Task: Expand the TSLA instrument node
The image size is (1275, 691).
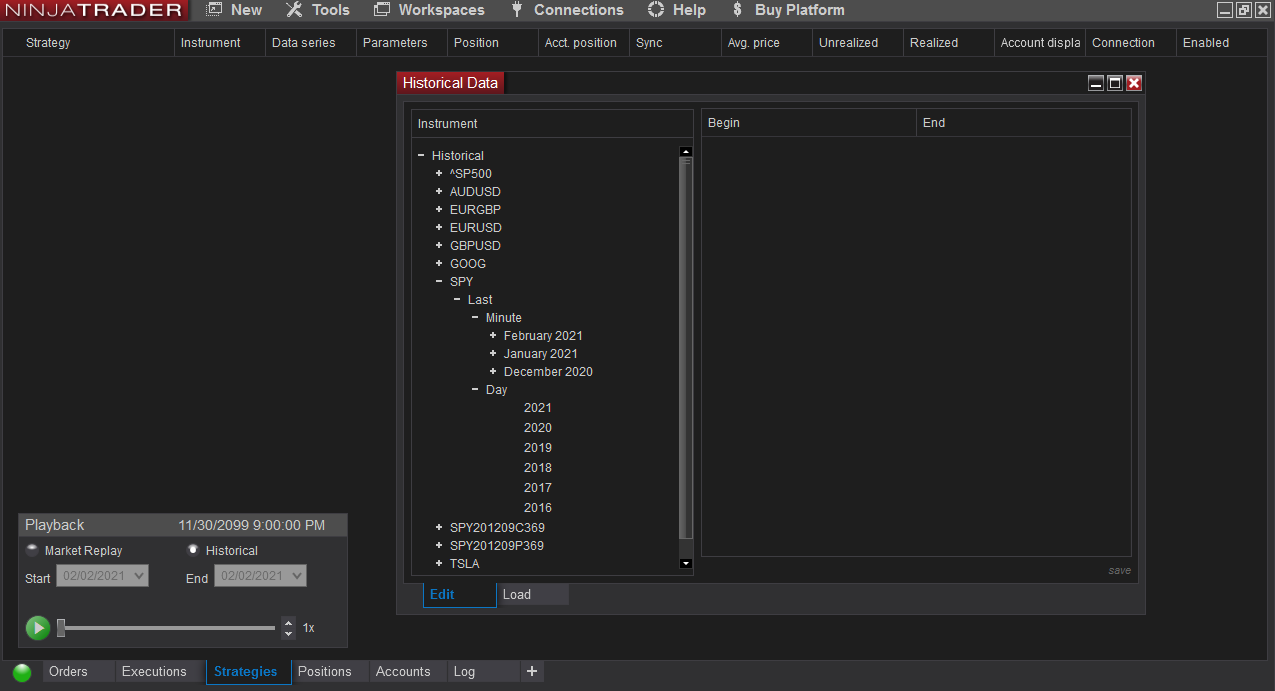Action: coord(439,564)
